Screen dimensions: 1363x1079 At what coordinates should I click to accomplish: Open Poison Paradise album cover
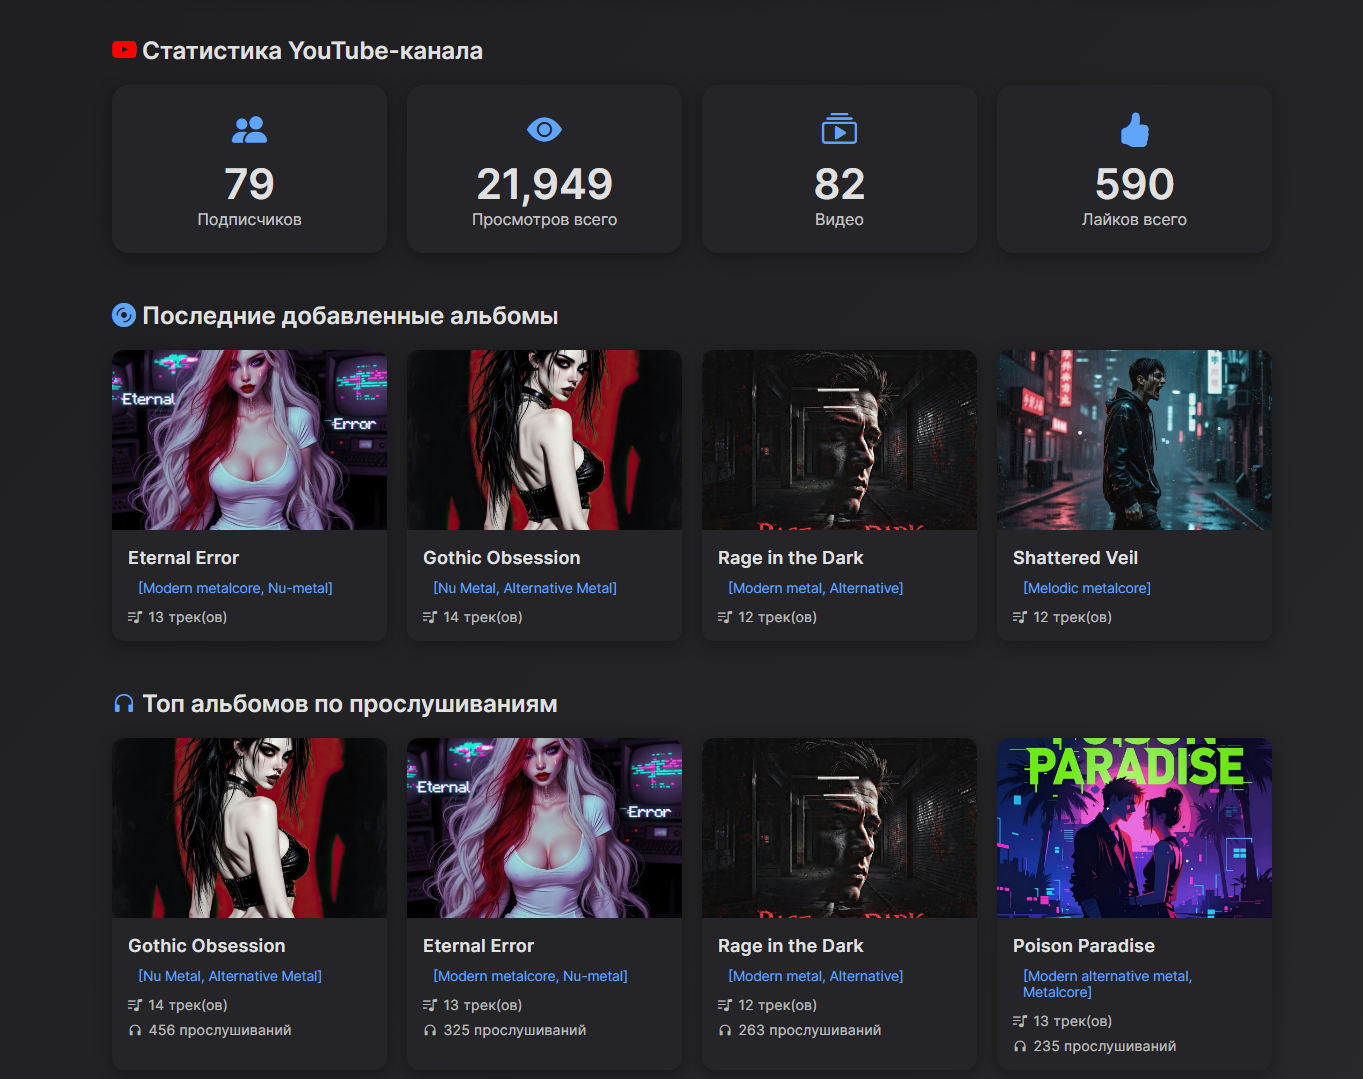pos(1134,828)
